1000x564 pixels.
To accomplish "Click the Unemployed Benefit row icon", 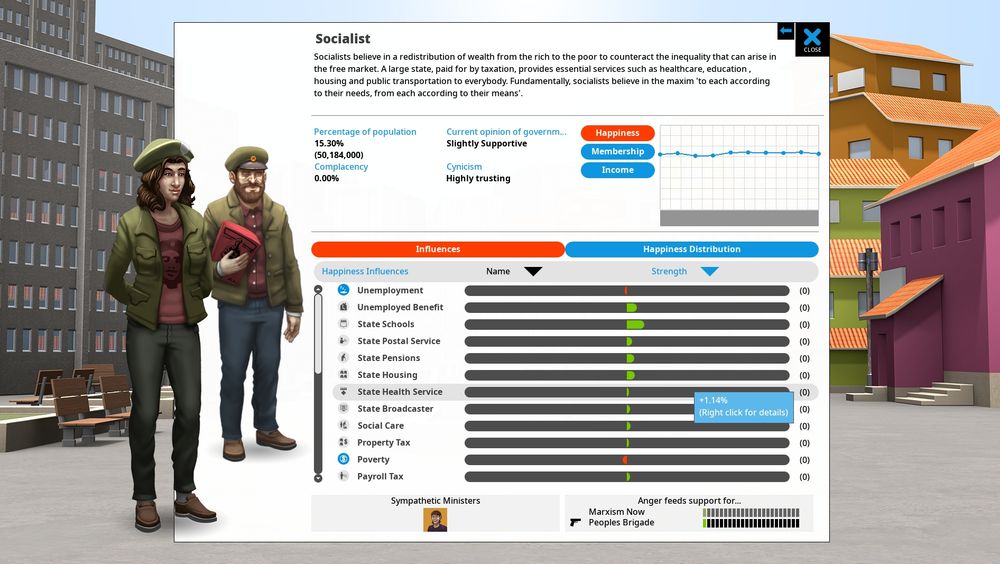I will coord(343,307).
